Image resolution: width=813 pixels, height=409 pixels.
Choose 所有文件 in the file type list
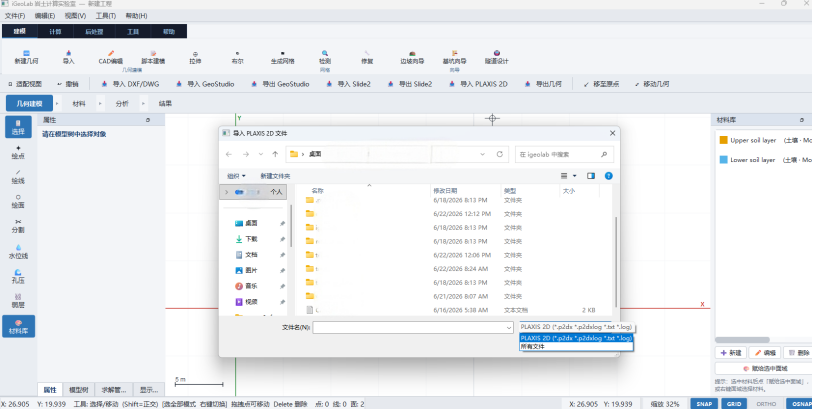[x=576, y=346]
